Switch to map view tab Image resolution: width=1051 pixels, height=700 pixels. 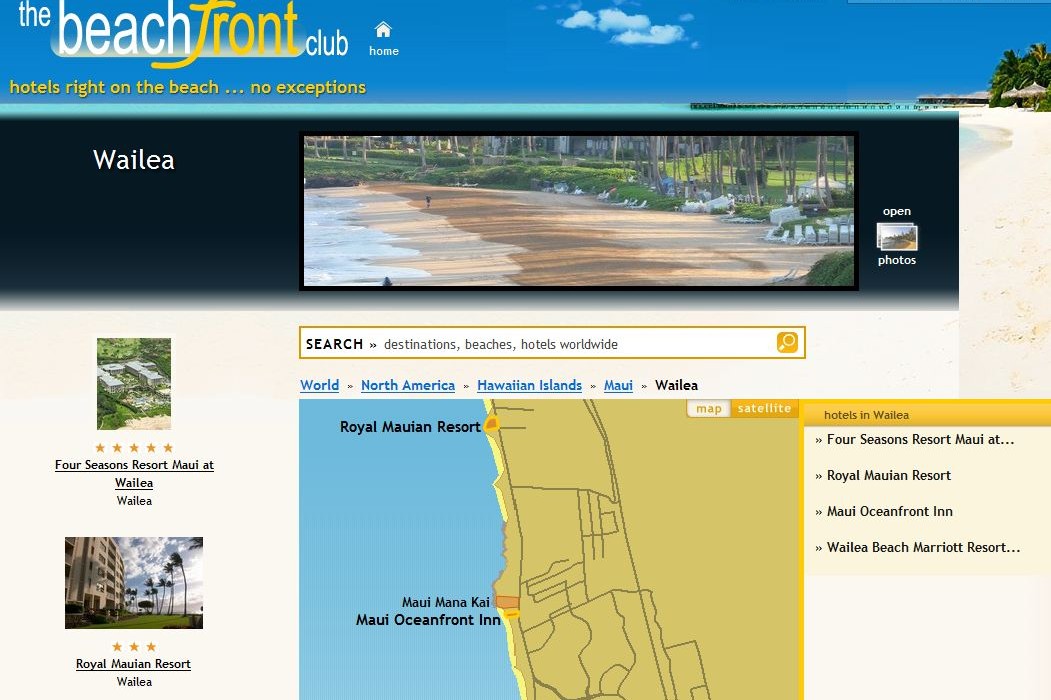(x=709, y=408)
